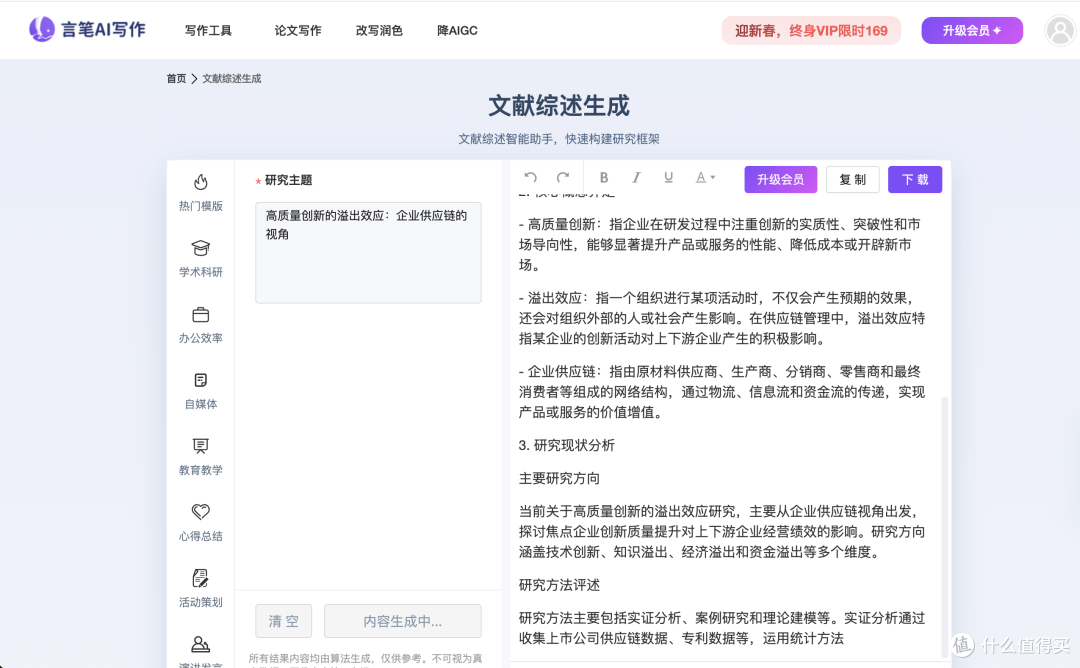Click the 文献综述生成 page title

click(559, 106)
